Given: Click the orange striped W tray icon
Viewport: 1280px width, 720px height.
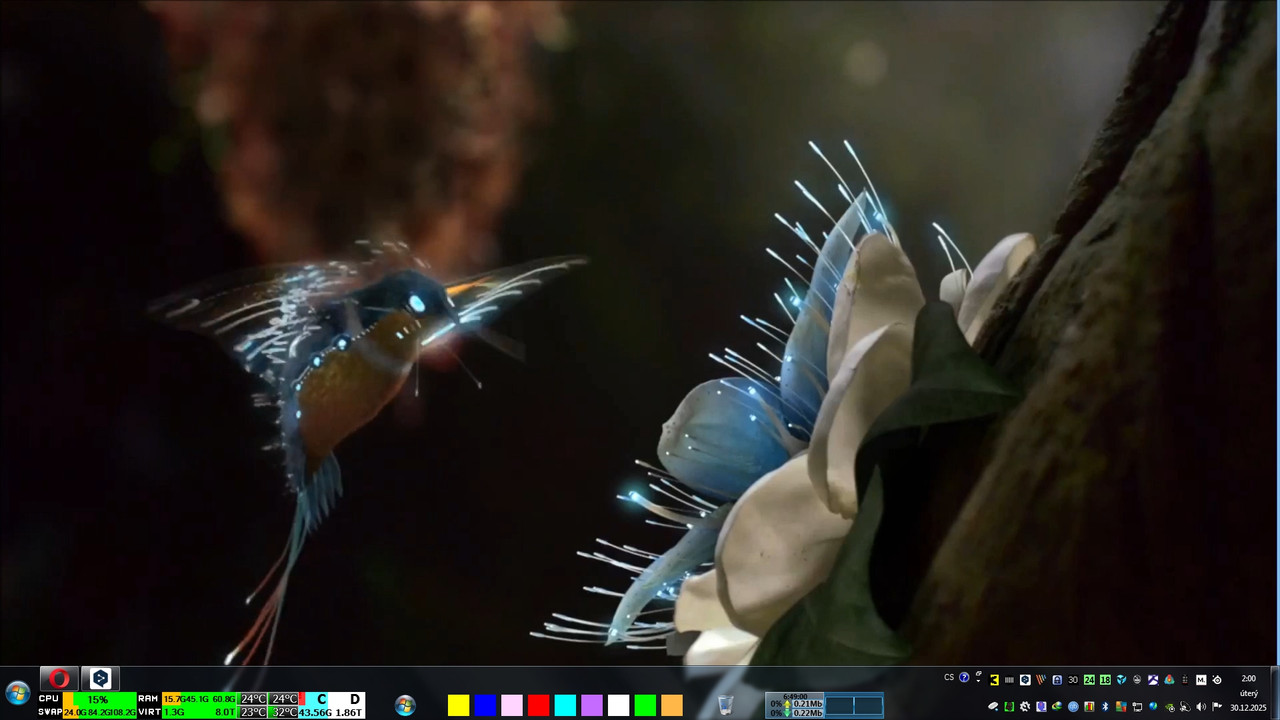Looking at the screenshot, I should 1041,680.
